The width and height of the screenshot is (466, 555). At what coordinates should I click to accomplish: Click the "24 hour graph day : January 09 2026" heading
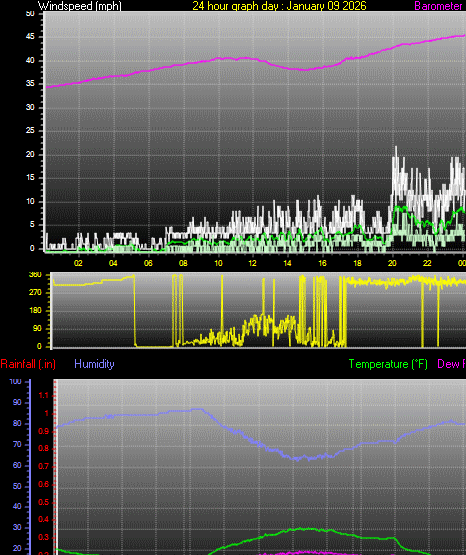click(280, 6)
